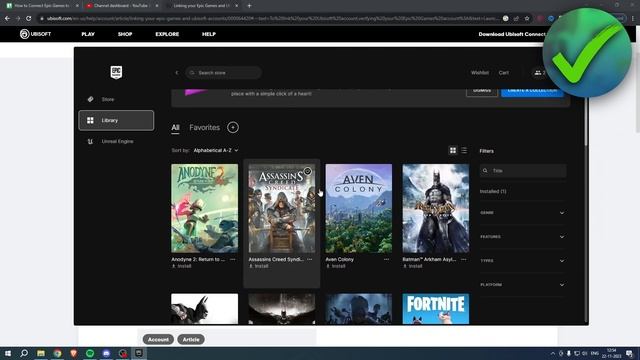Open options menu for Anodyne 2
Viewport: 640px width, 360px height.
pyautogui.click(x=233, y=259)
